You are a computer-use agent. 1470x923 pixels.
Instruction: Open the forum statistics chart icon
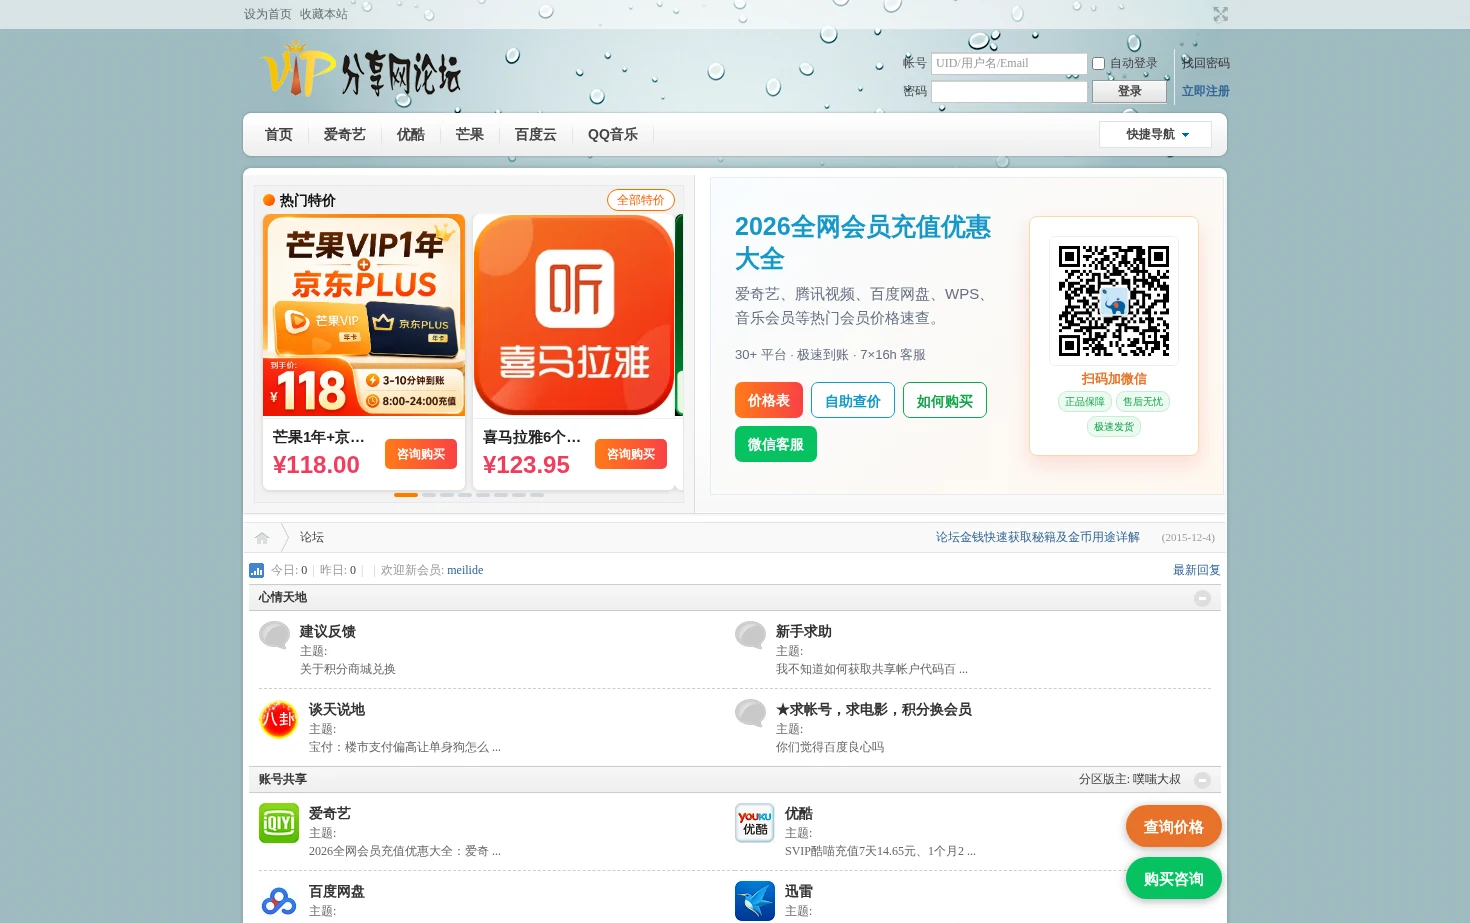[x=256, y=570]
